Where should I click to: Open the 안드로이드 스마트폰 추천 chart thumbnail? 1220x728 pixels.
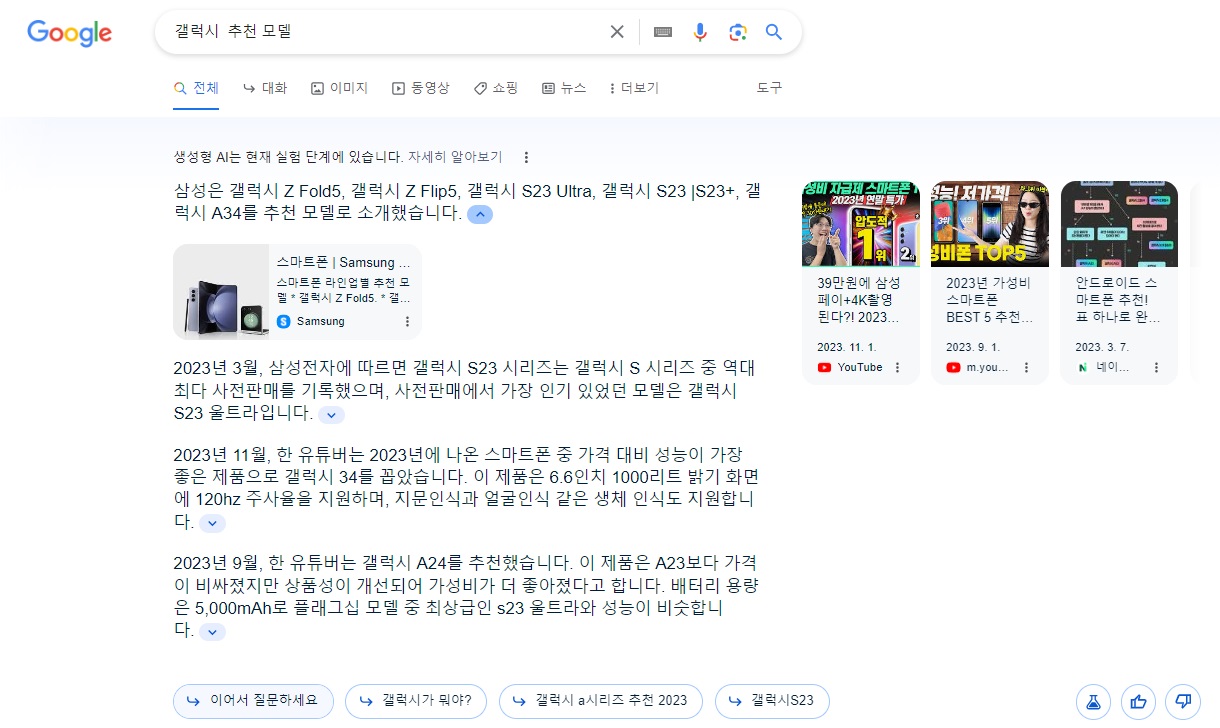(x=1119, y=224)
